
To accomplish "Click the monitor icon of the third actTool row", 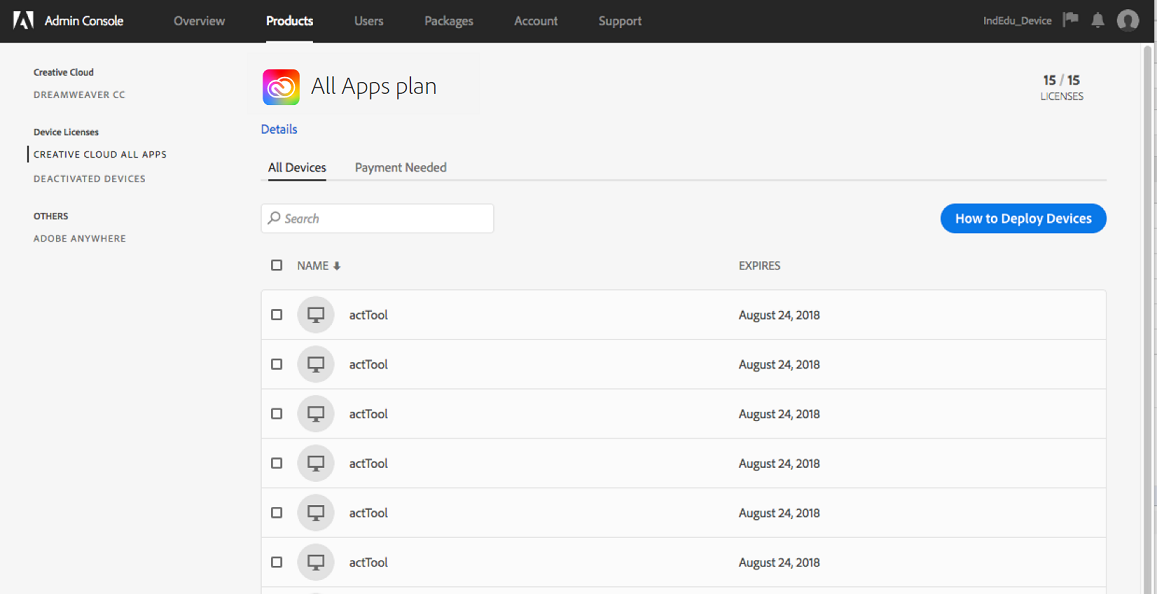I will click(316, 414).
